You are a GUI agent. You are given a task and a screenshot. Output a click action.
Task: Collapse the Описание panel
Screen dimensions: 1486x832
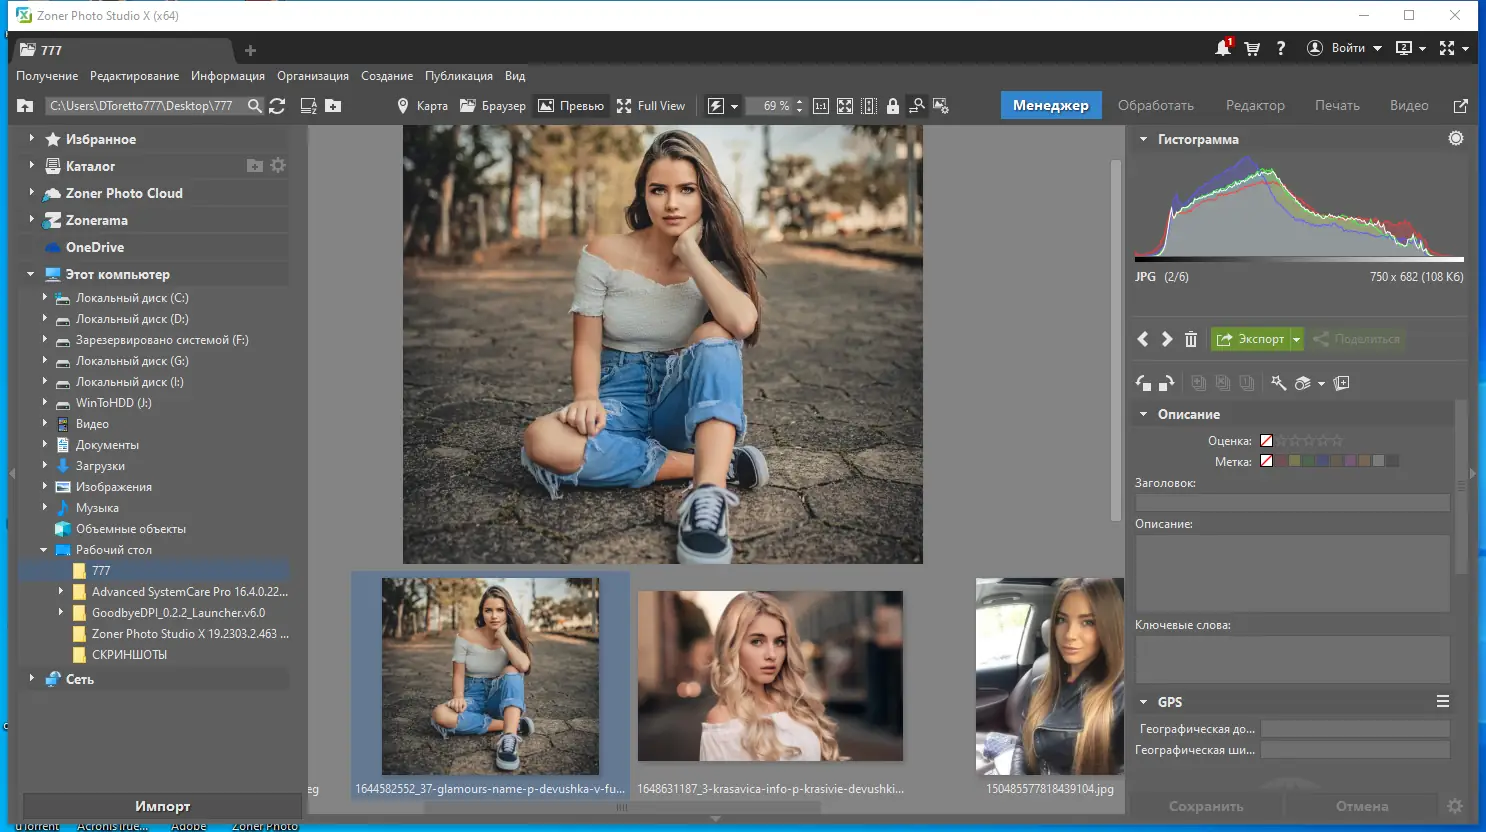(1143, 413)
